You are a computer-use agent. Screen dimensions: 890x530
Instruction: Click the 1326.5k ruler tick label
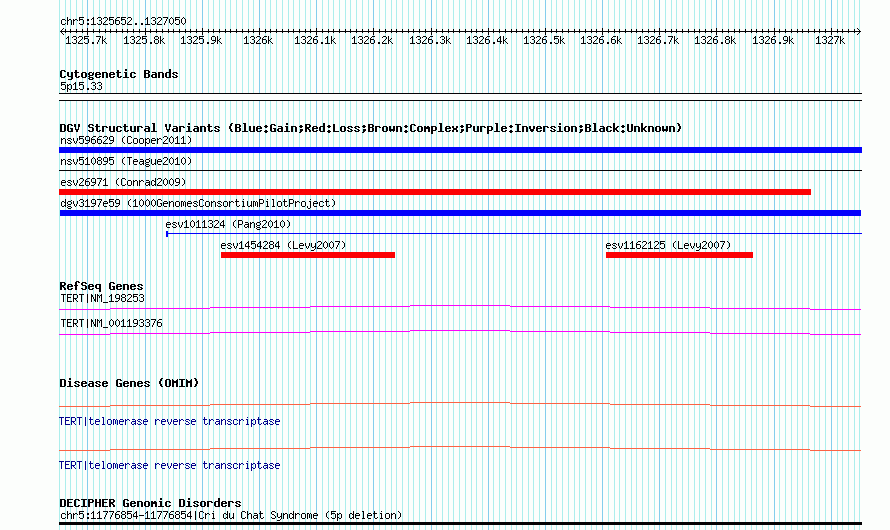click(x=544, y=40)
